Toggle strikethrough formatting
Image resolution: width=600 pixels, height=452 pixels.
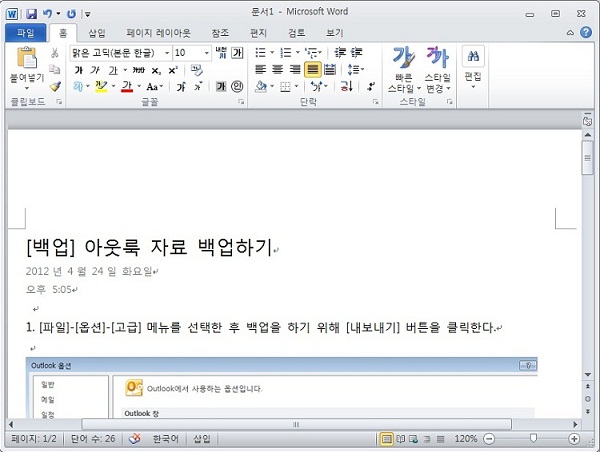[x=139, y=70]
